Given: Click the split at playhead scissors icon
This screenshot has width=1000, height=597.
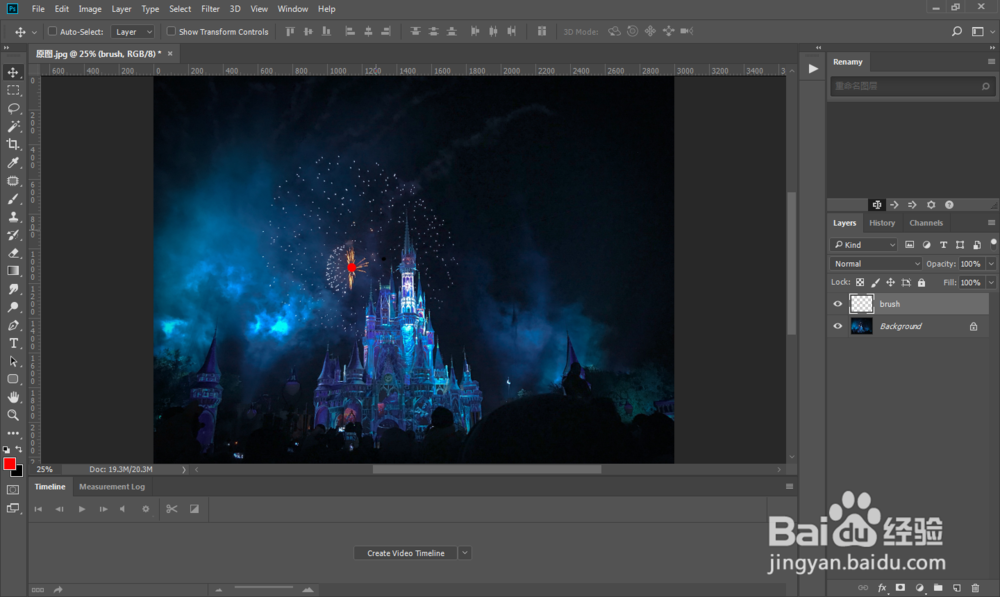Looking at the screenshot, I should 172,509.
